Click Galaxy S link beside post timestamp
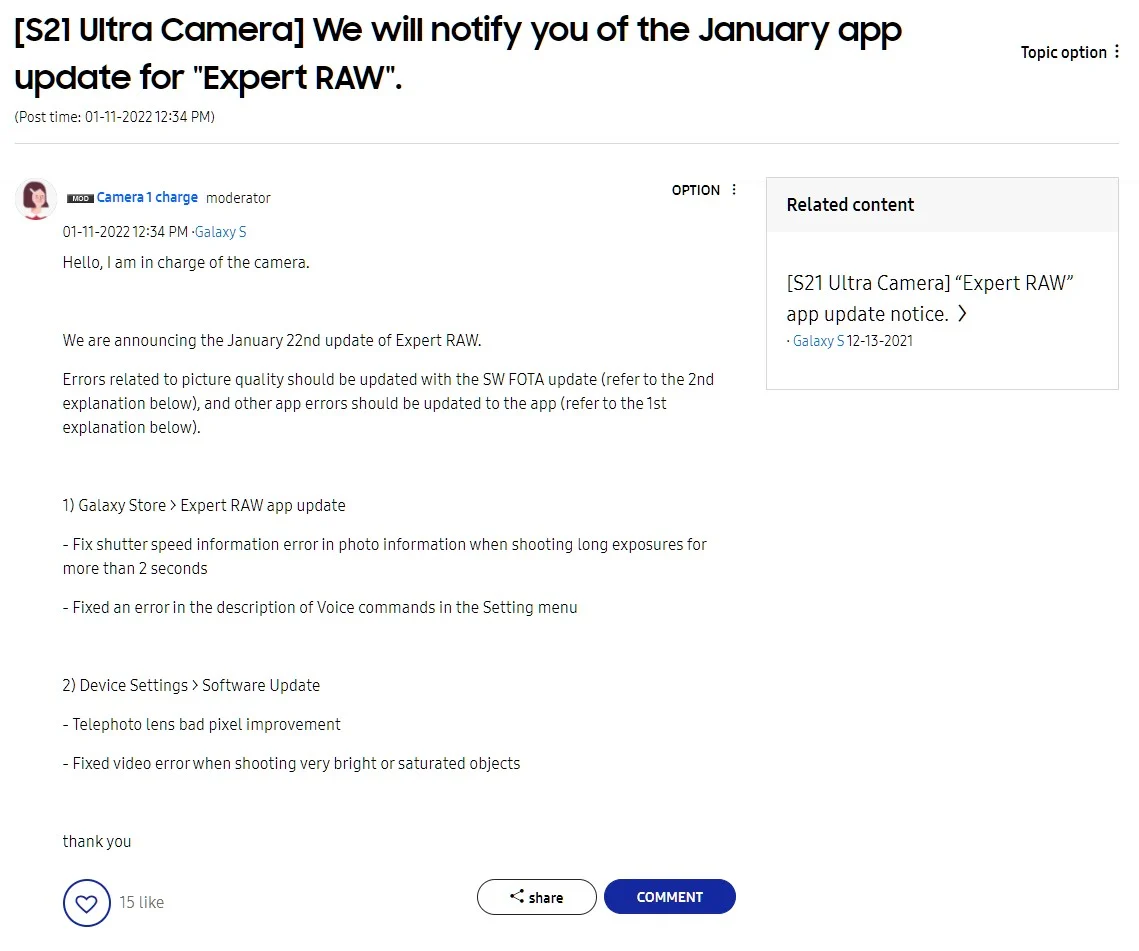Viewport: 1139px width, 951px height. [221, 232]
